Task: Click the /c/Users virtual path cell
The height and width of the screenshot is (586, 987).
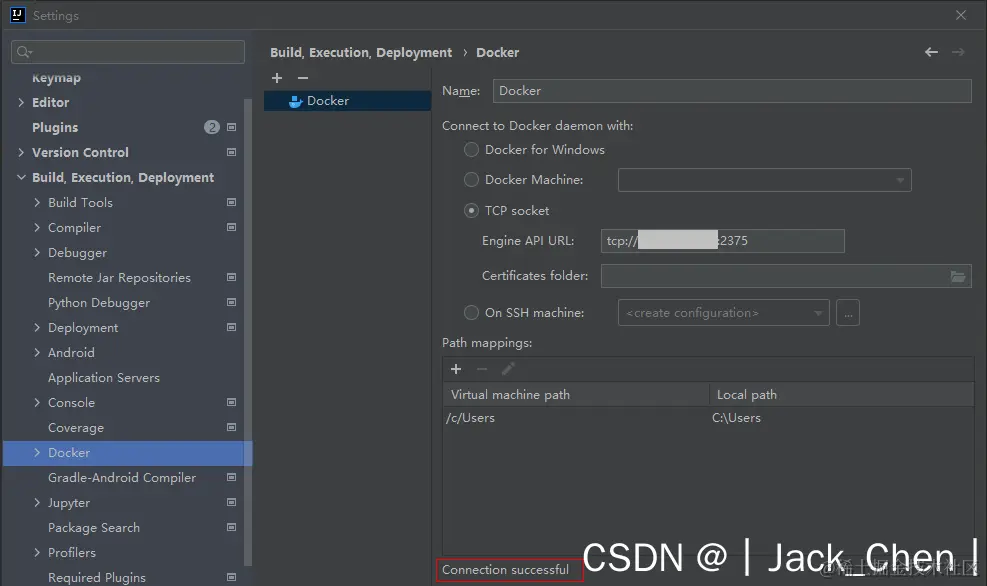Action: (x=471, y=418)
